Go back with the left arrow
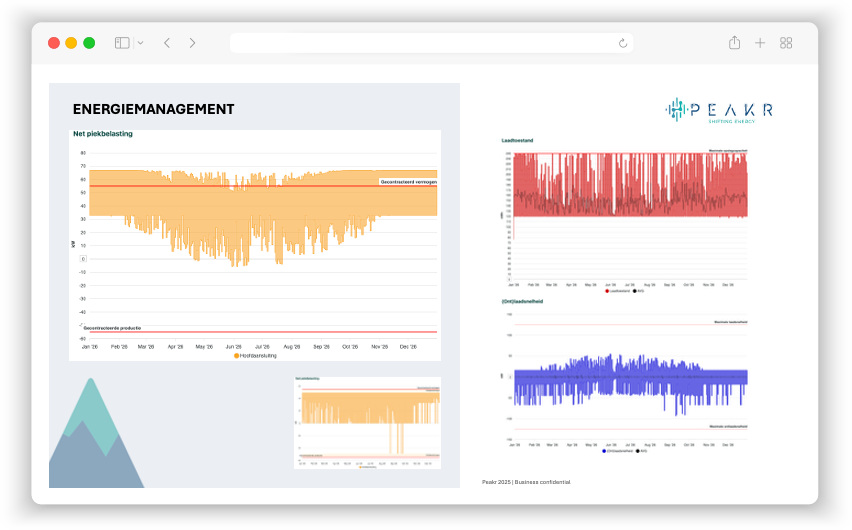The height and width of the screenshot is (530, 852). [167, 43]
